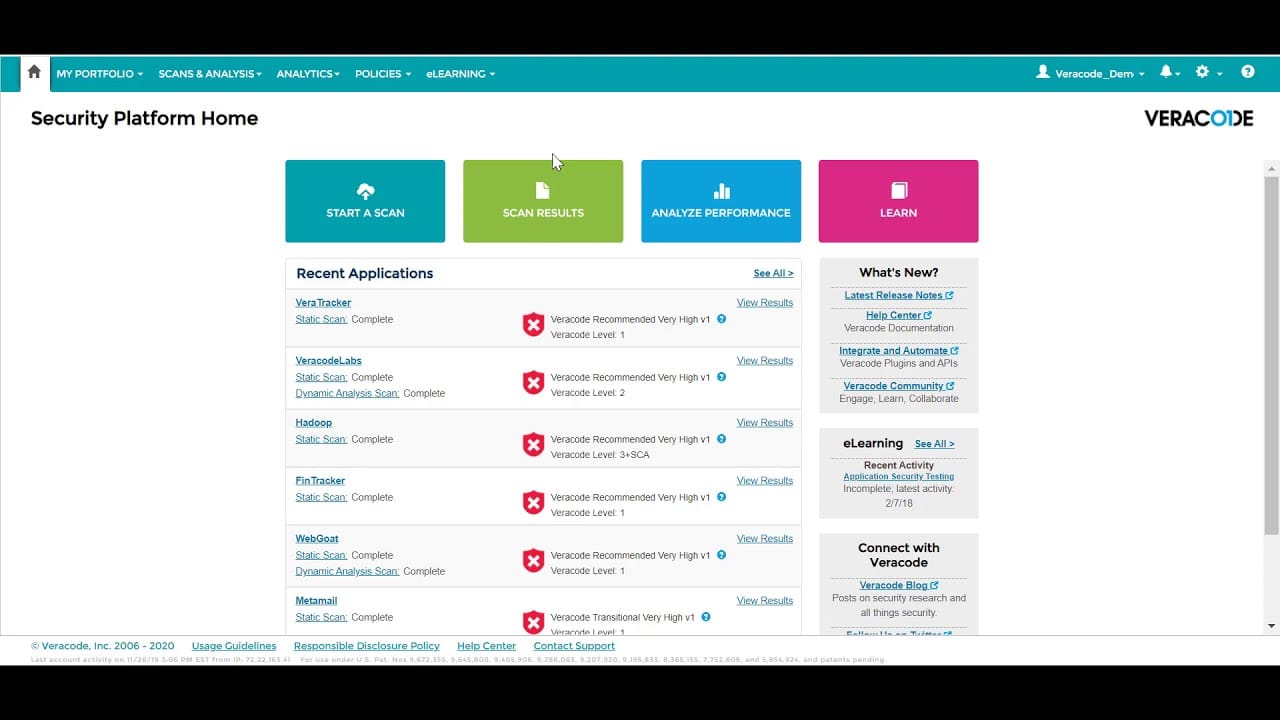Click the help icon beside Hadoop policy
1280x720 pixels.
click(x=721, y=439)
